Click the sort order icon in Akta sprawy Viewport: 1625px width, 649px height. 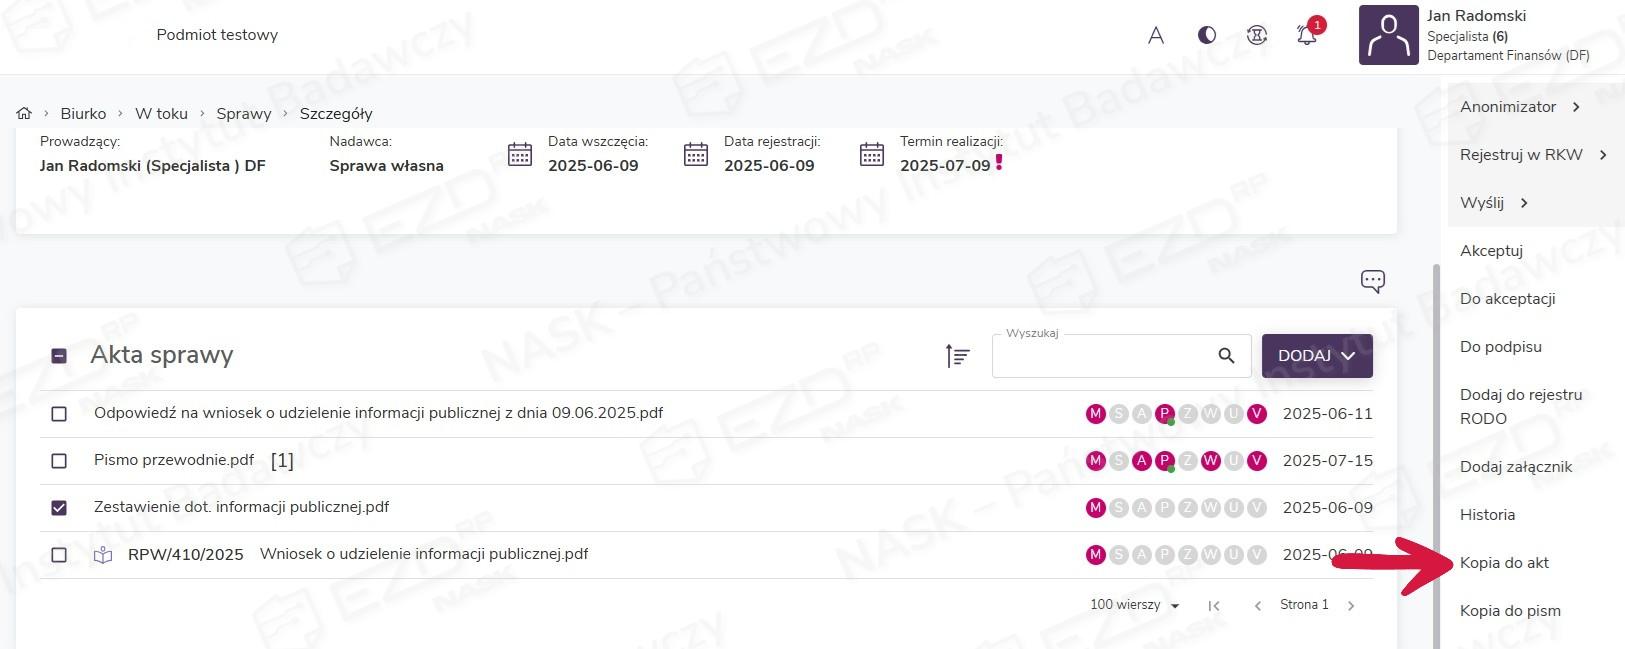click(957, 355)
